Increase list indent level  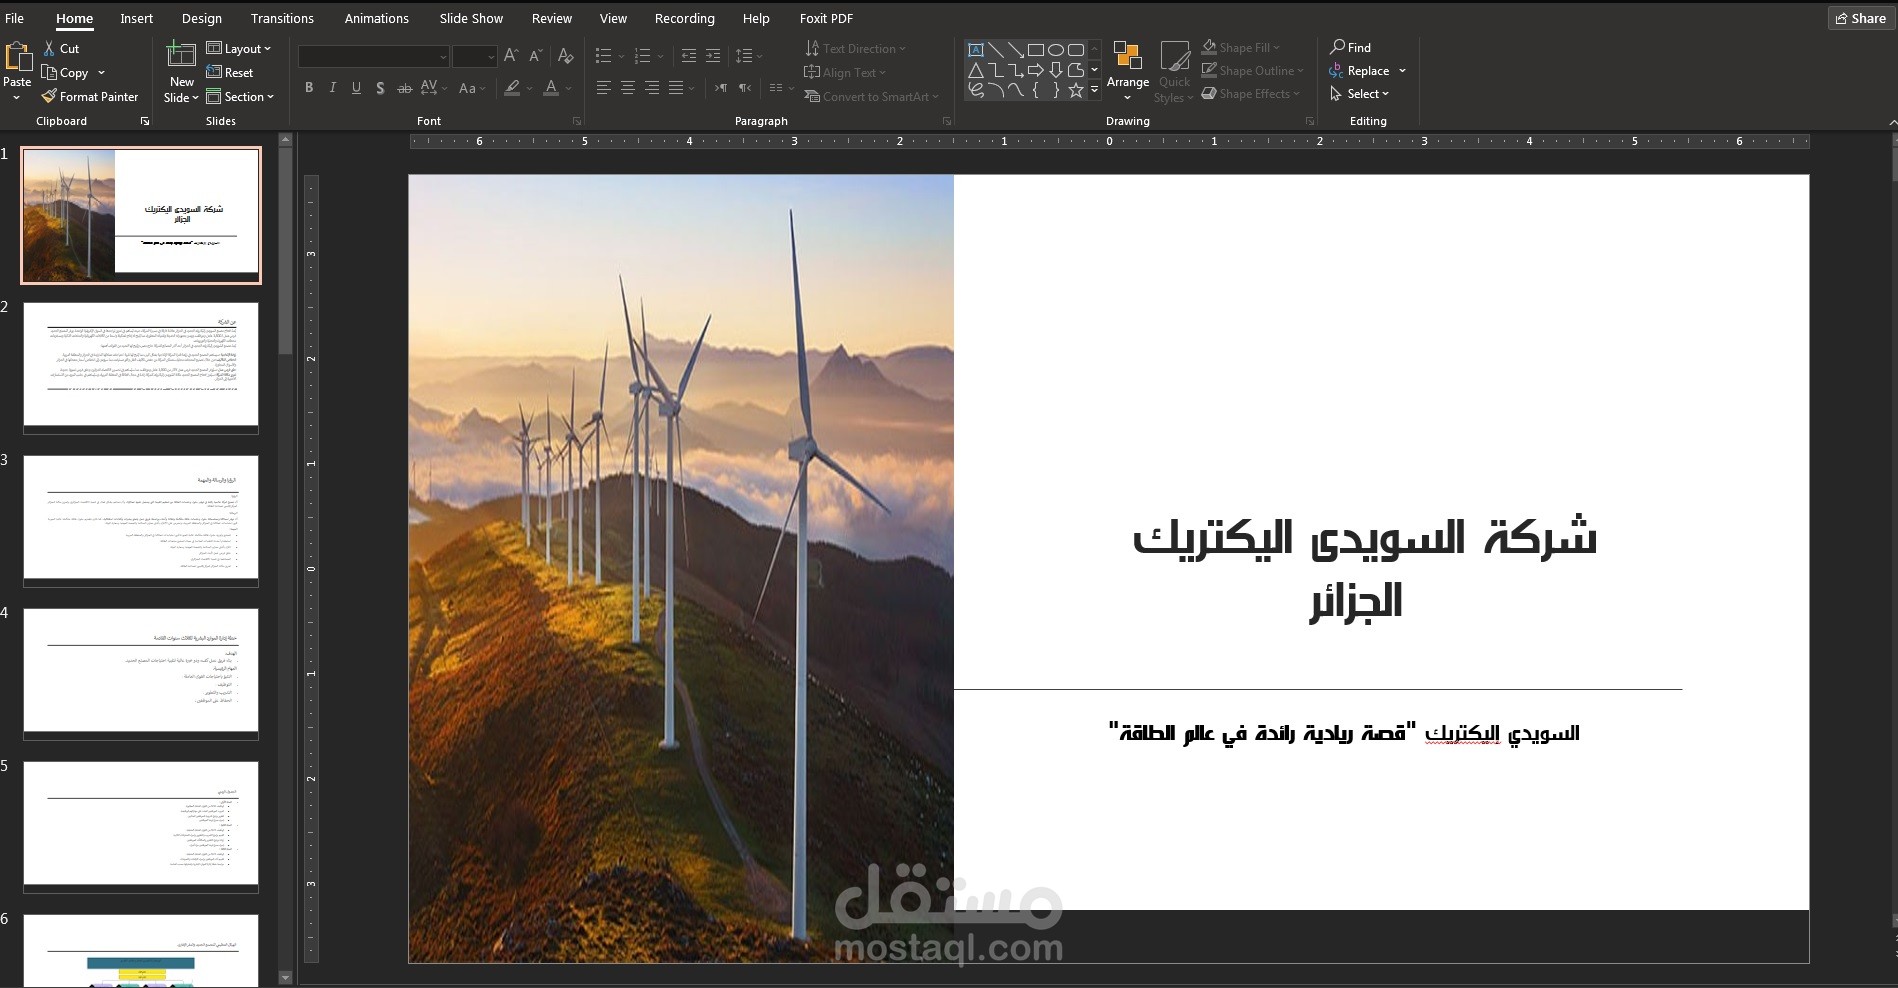tap(712, 56)
